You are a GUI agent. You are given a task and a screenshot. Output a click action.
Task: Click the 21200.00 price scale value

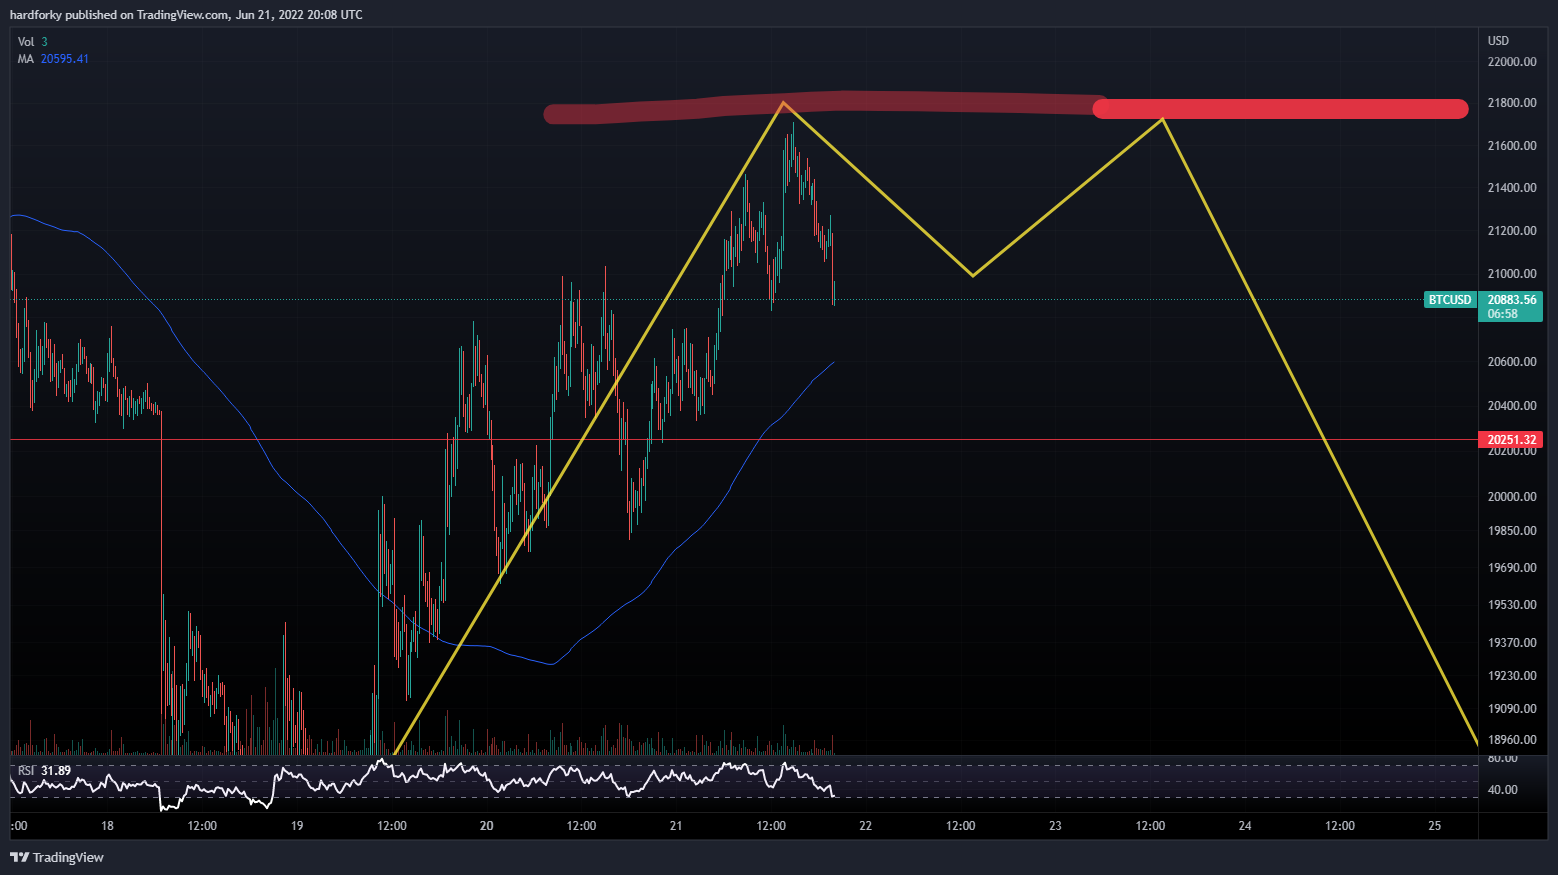(x=1512, y=231)
